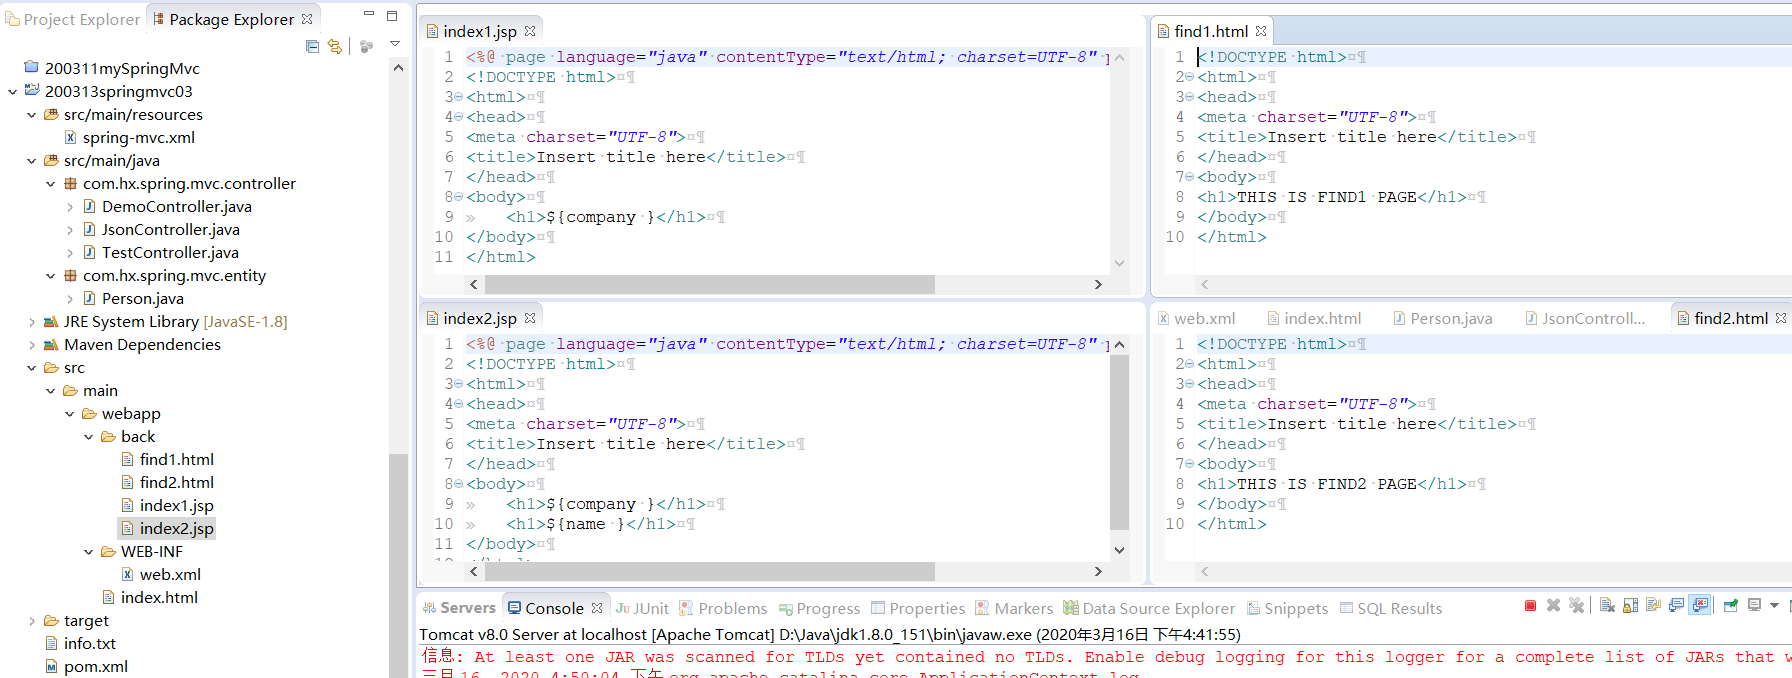Click the company expression line in index1.jsp
Image resolution: width=1792 pixels, height=678 pixels.
point(595,217)
